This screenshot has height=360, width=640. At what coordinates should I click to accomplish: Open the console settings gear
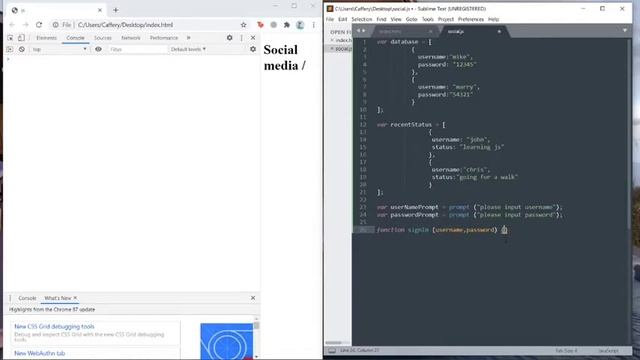pyautogui.click(x=253, y=49)
